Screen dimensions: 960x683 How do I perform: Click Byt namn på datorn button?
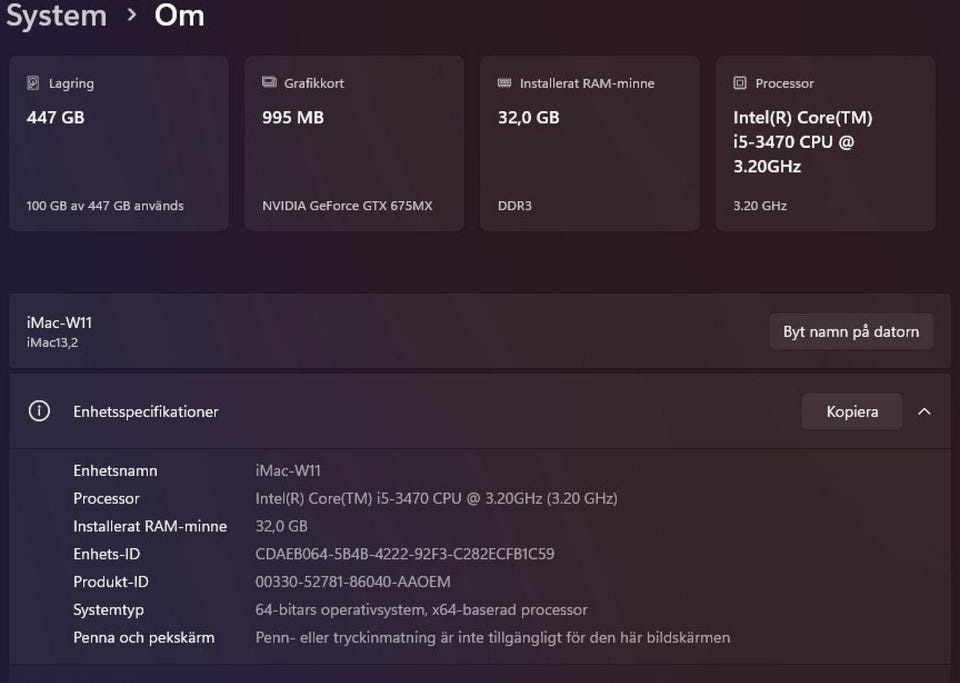click(851, 332)
